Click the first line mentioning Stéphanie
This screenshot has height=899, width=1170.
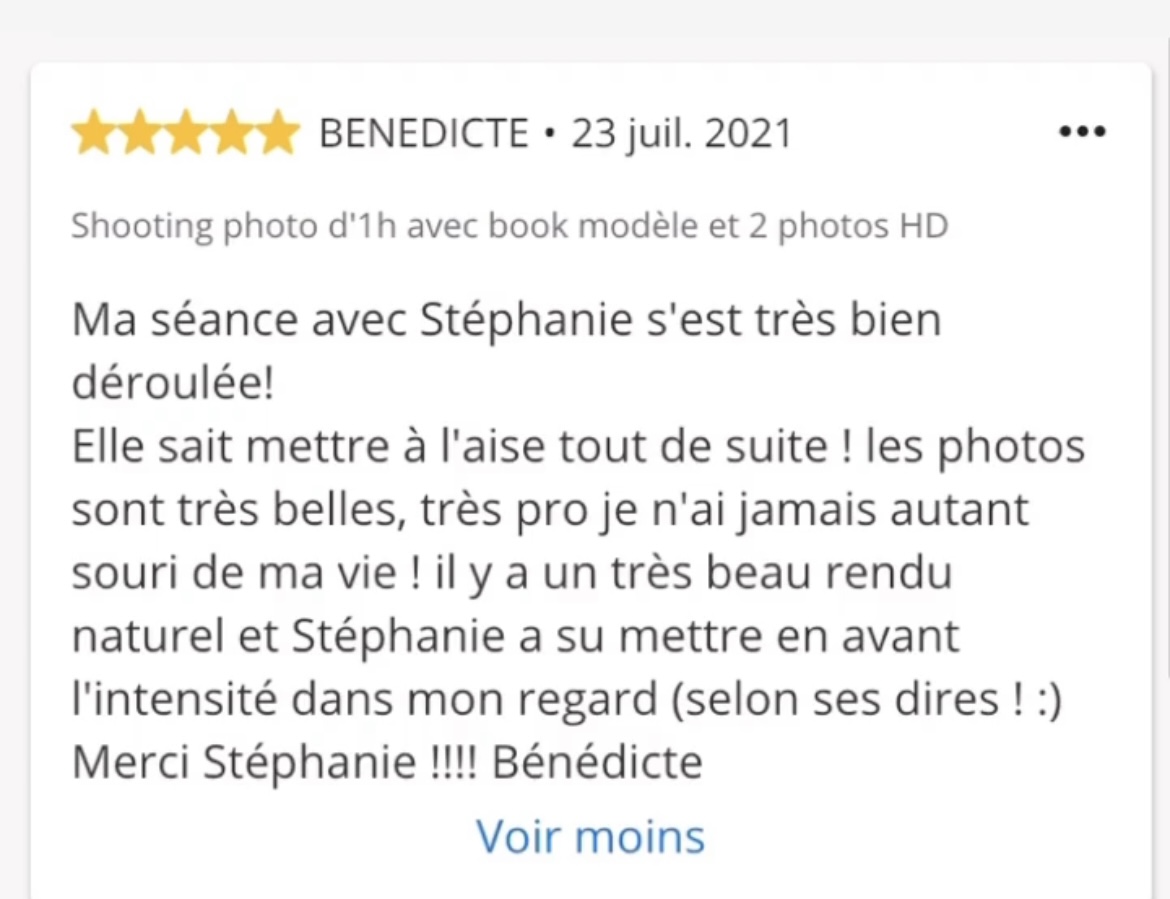(507, 320)
